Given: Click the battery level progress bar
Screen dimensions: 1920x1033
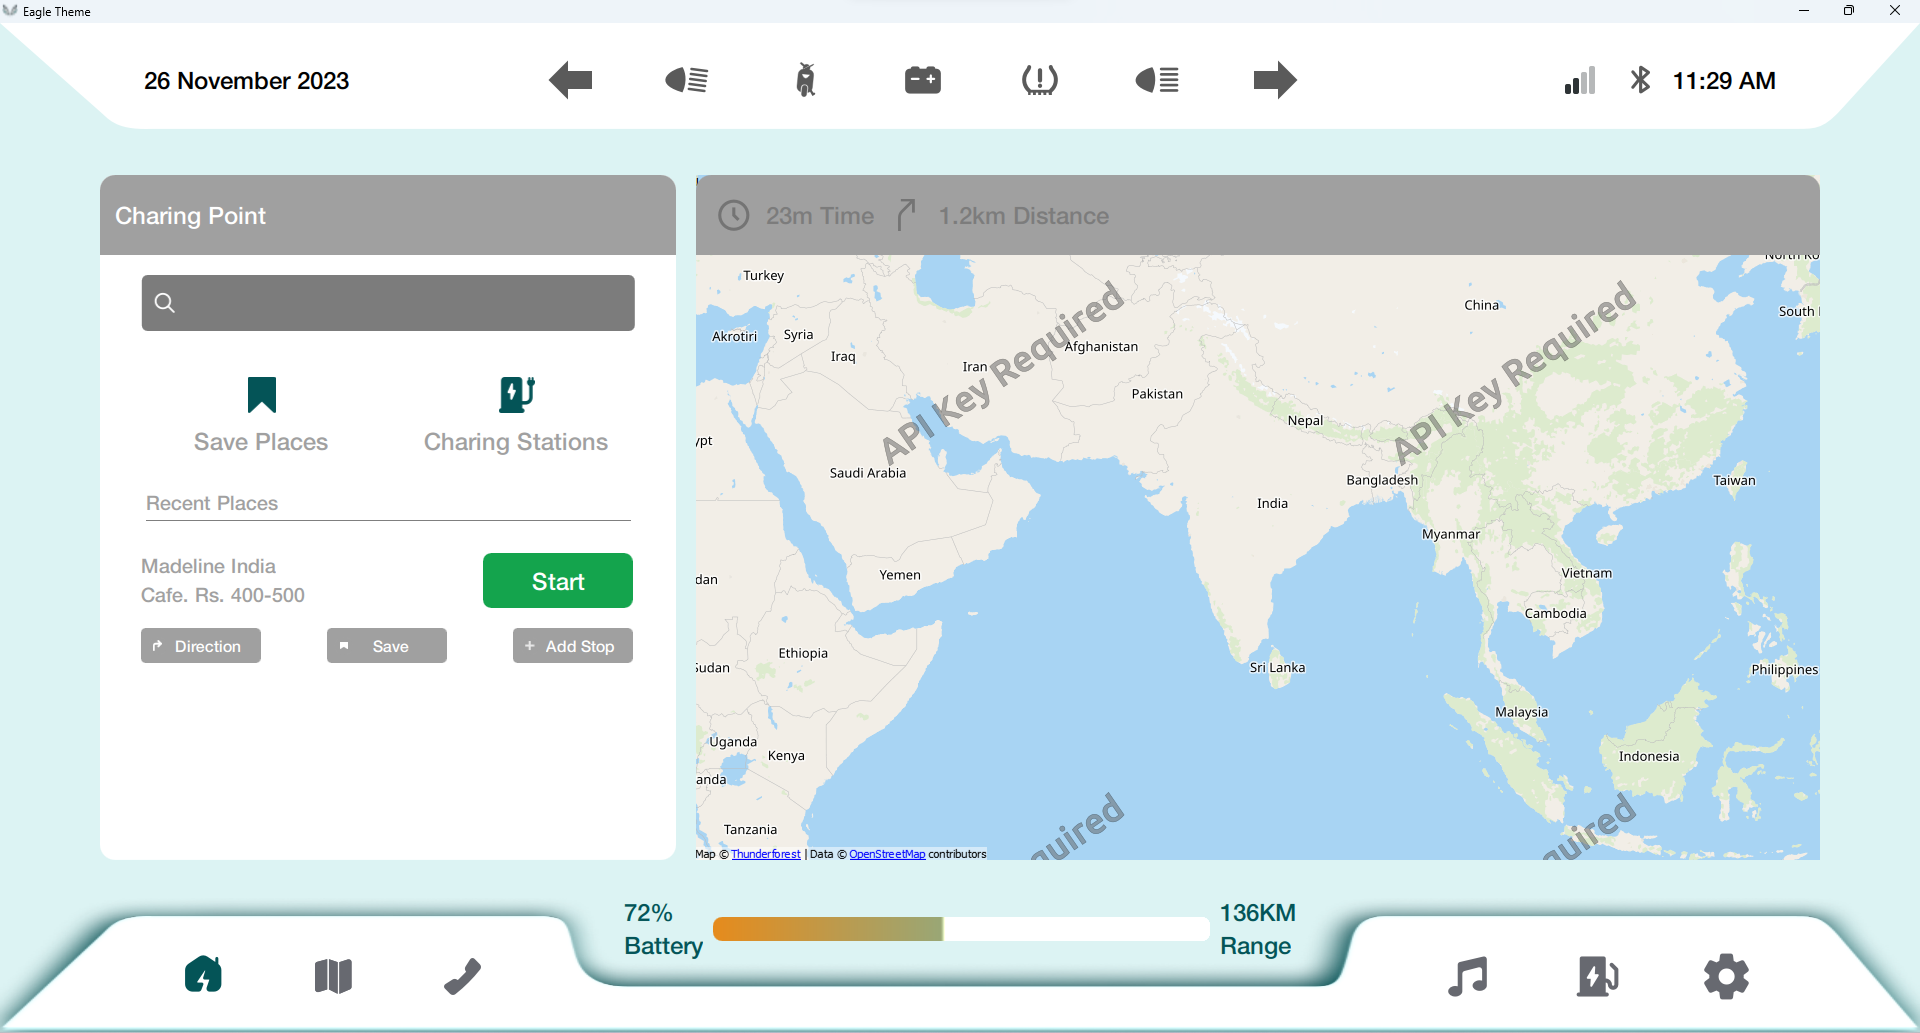Looking at the screenshot, I should pyautogui.click(x=961, y=929).
